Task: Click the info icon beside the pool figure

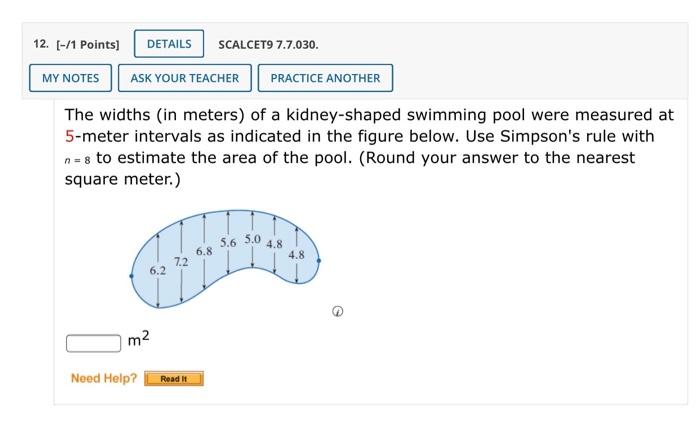Action: click(x=338, y=311)
